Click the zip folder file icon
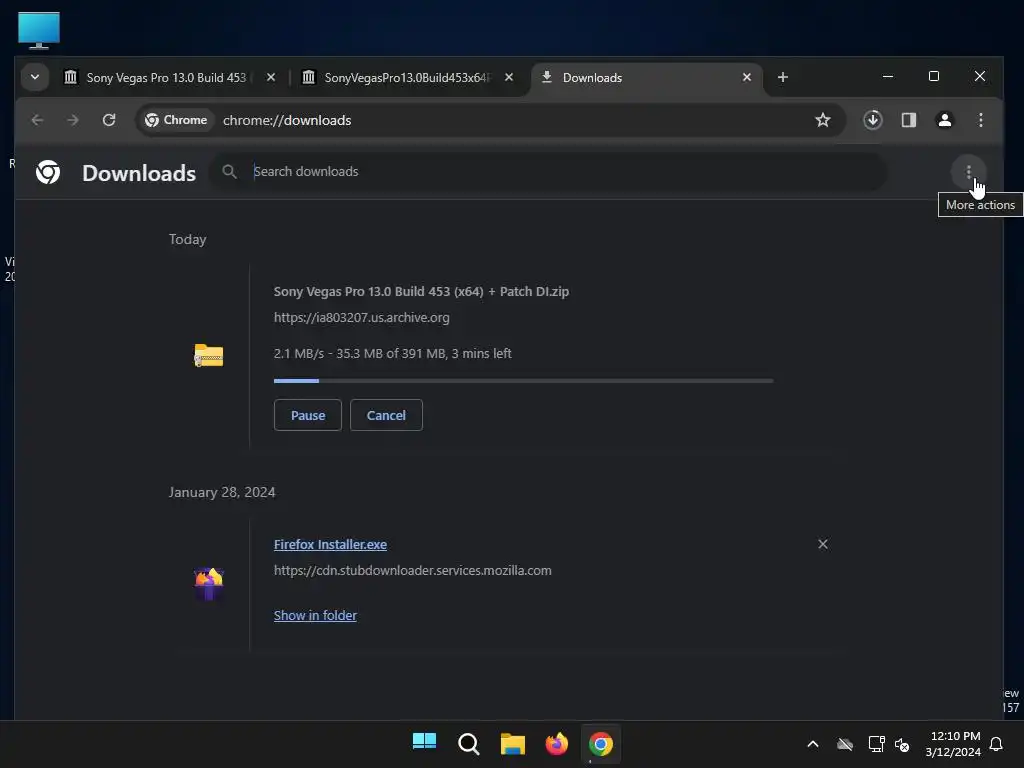Screen dimensions: 1024x768 pos(208,355)
